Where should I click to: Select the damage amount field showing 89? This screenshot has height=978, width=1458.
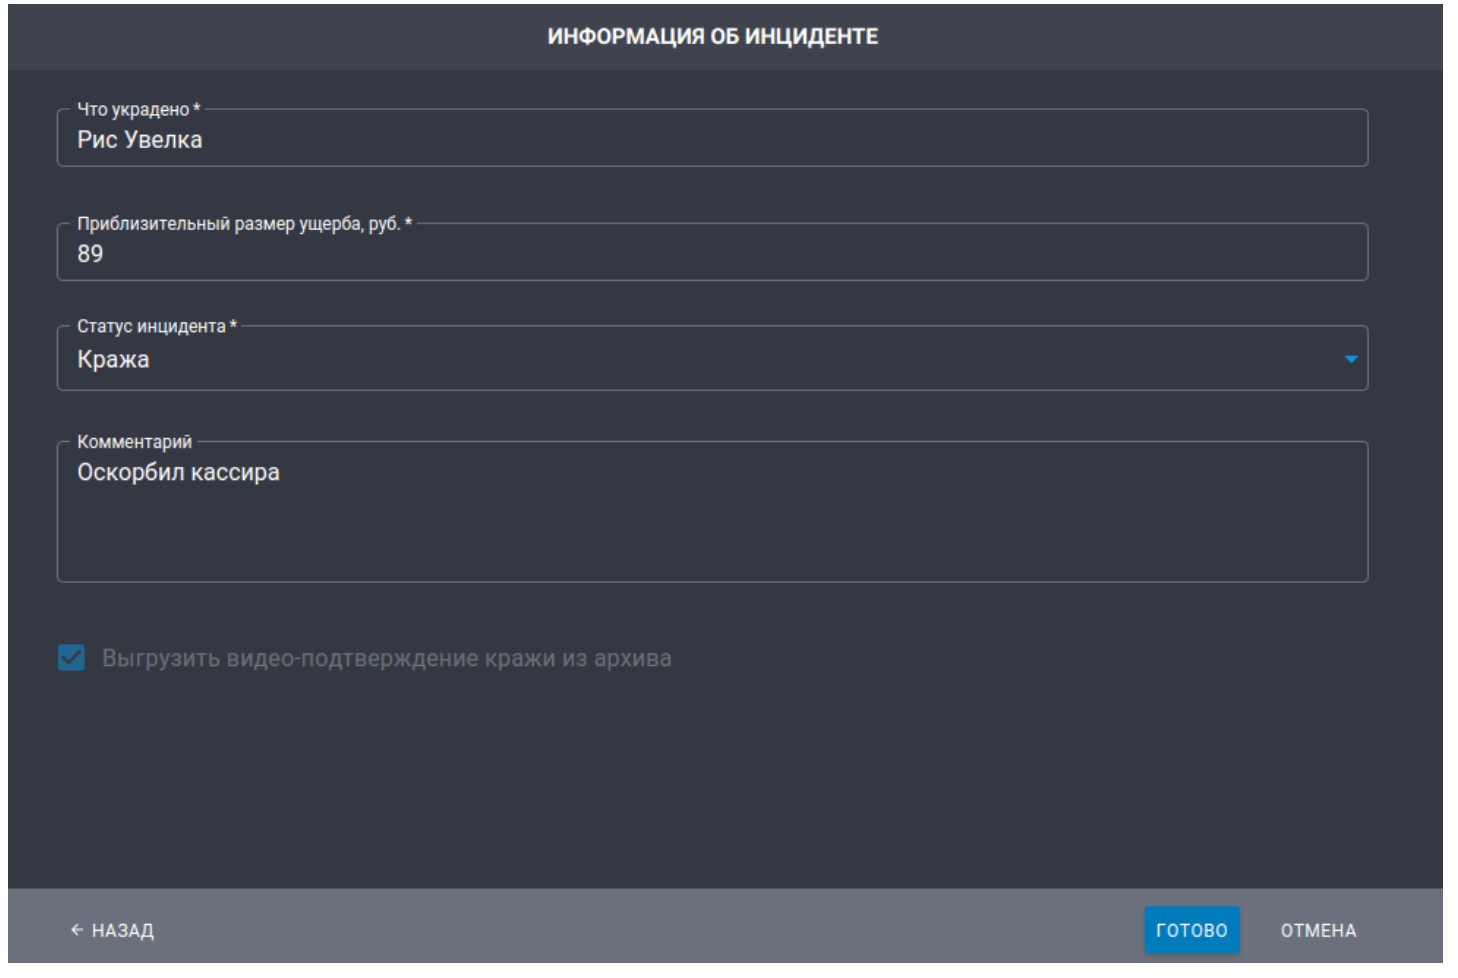click(712, 252)
